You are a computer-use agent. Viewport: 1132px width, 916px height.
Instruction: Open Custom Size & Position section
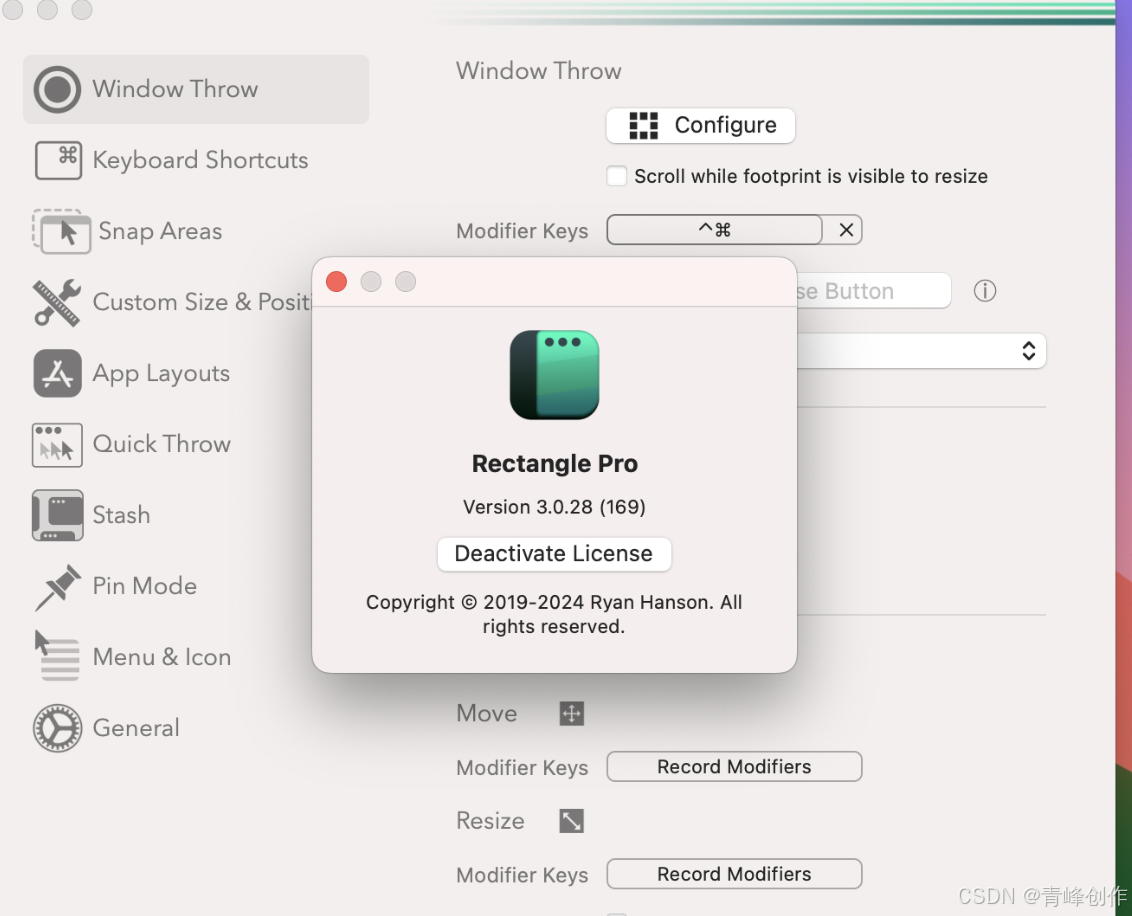pyautogui.click(x=172, y=302)
